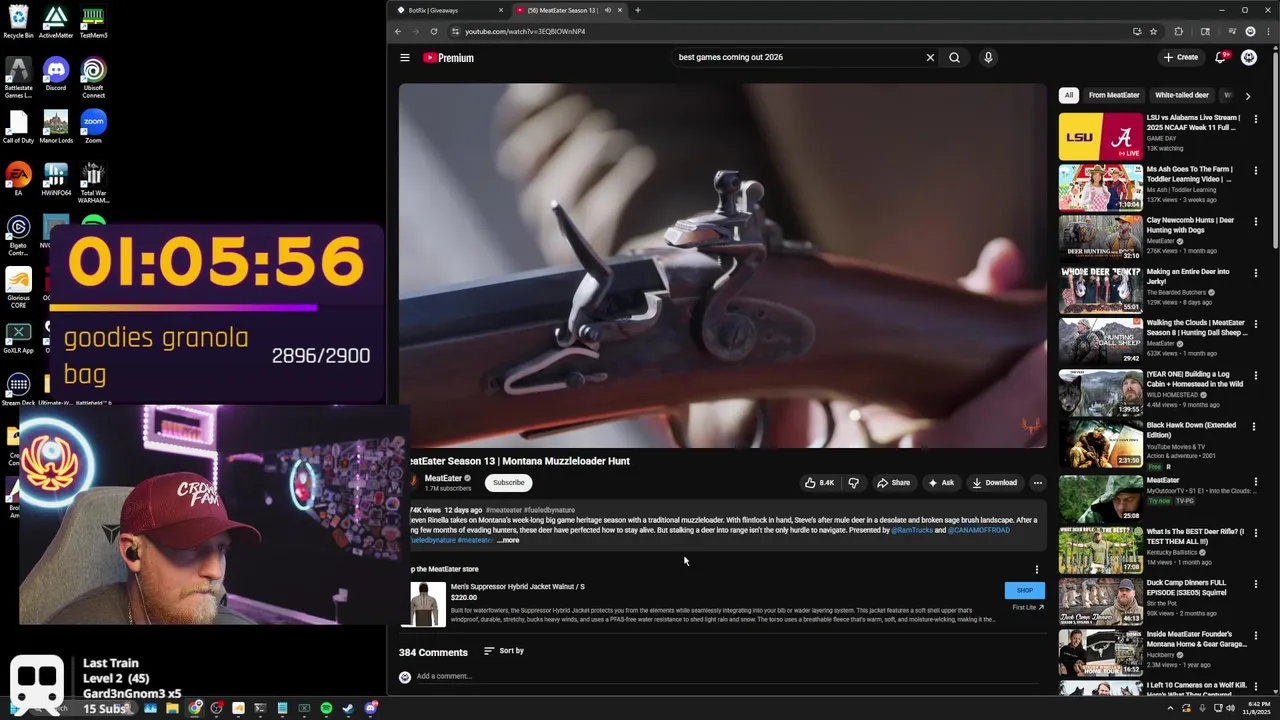This screenshot has width=1280, height=720.
Task: Open options for Black Hawk Down video
Action: (1256, 428)
